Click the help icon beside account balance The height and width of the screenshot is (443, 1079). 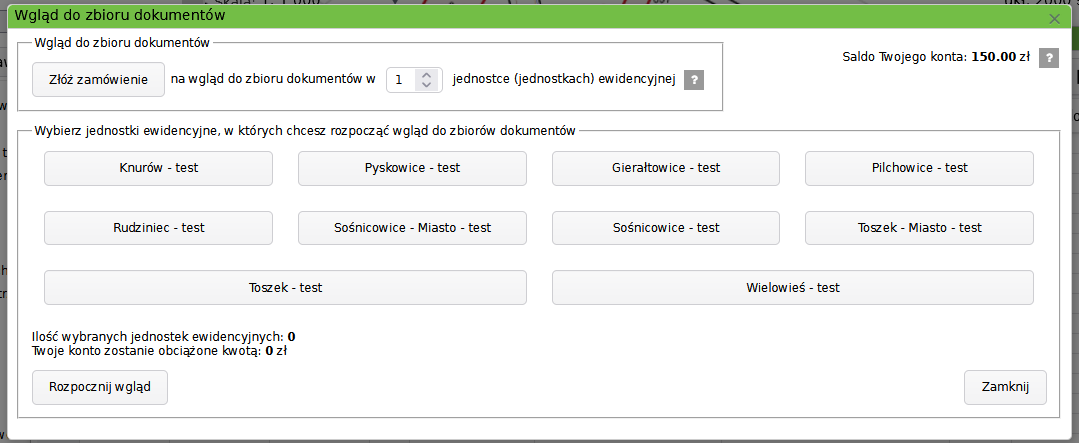[1048, 58]
